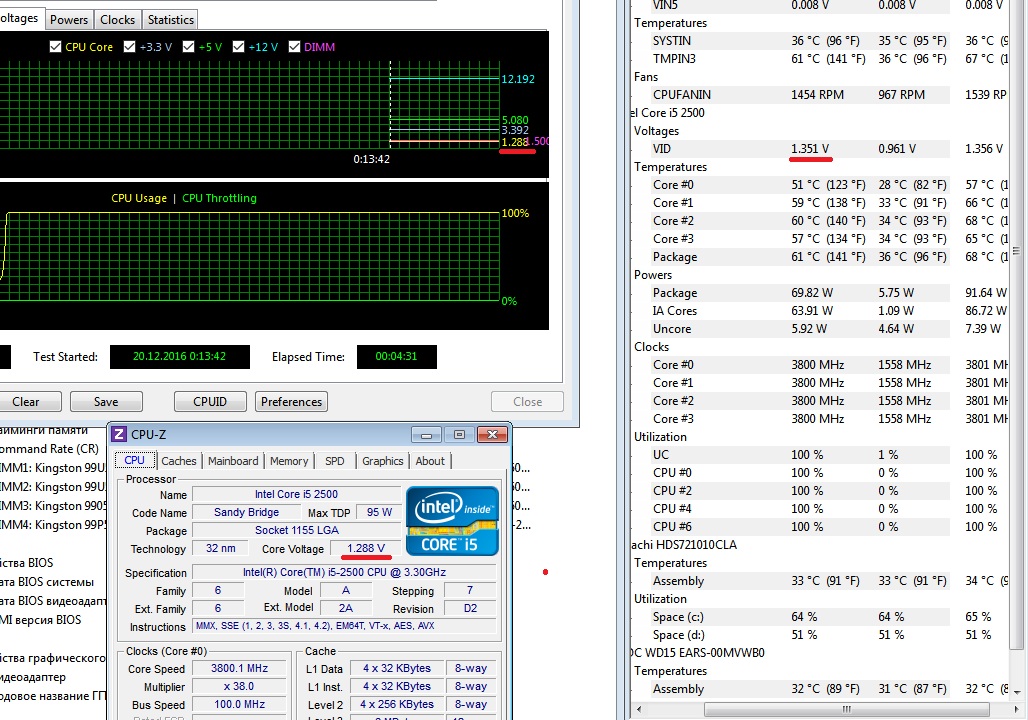Open the CPU-Z Mainboard tab
Viewport: 1028px width, 720px height.
[x=233, y=461]
